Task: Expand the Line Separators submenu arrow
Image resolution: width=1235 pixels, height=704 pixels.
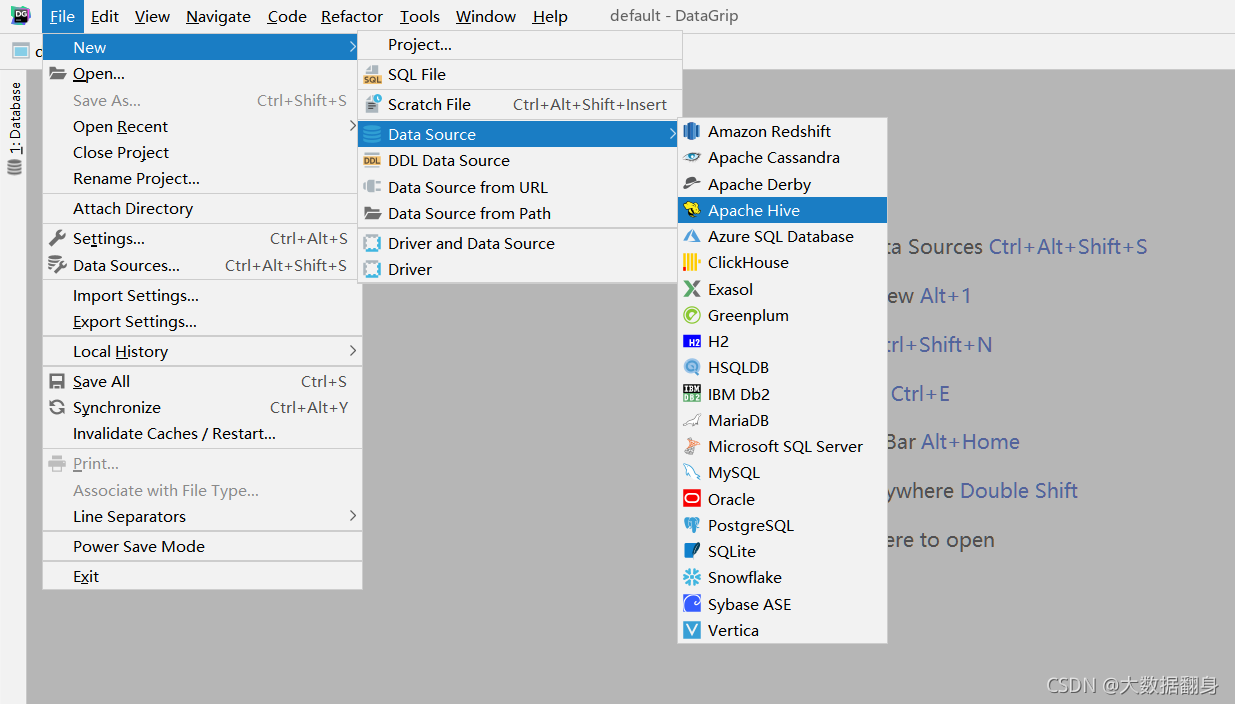Action: [352, 516]
